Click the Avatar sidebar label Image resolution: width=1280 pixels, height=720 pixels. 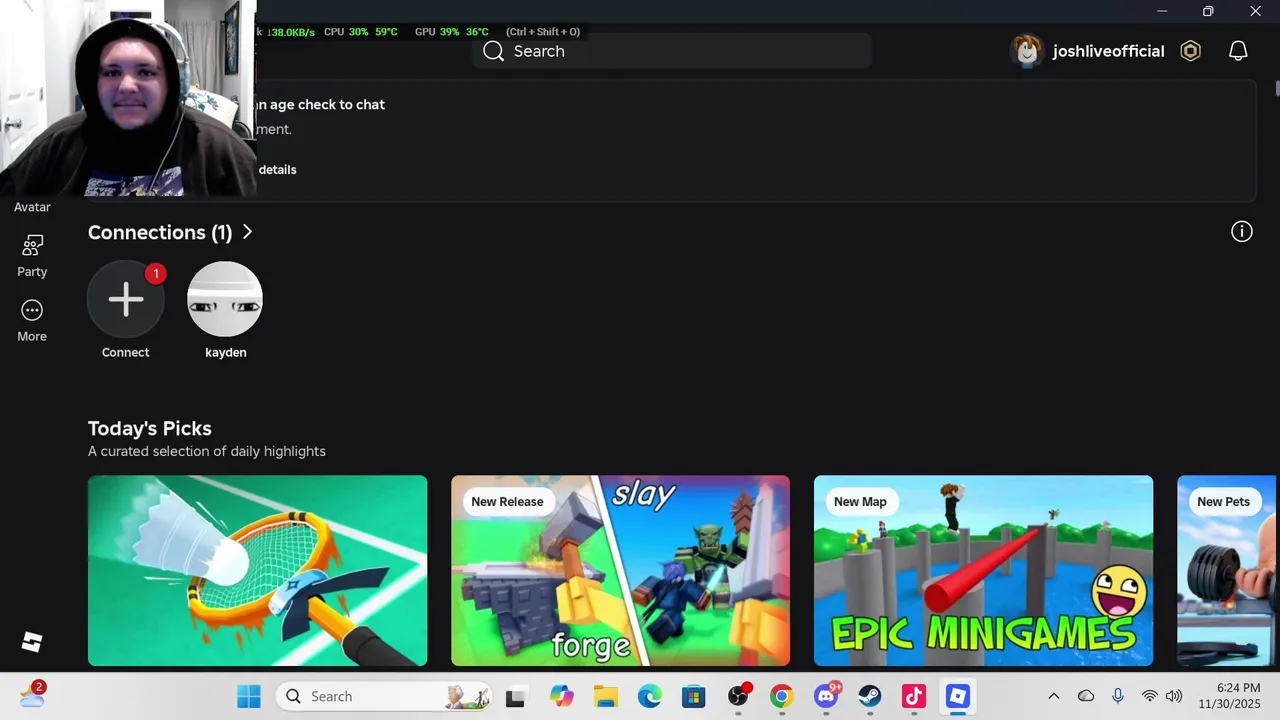pos(32,207)
